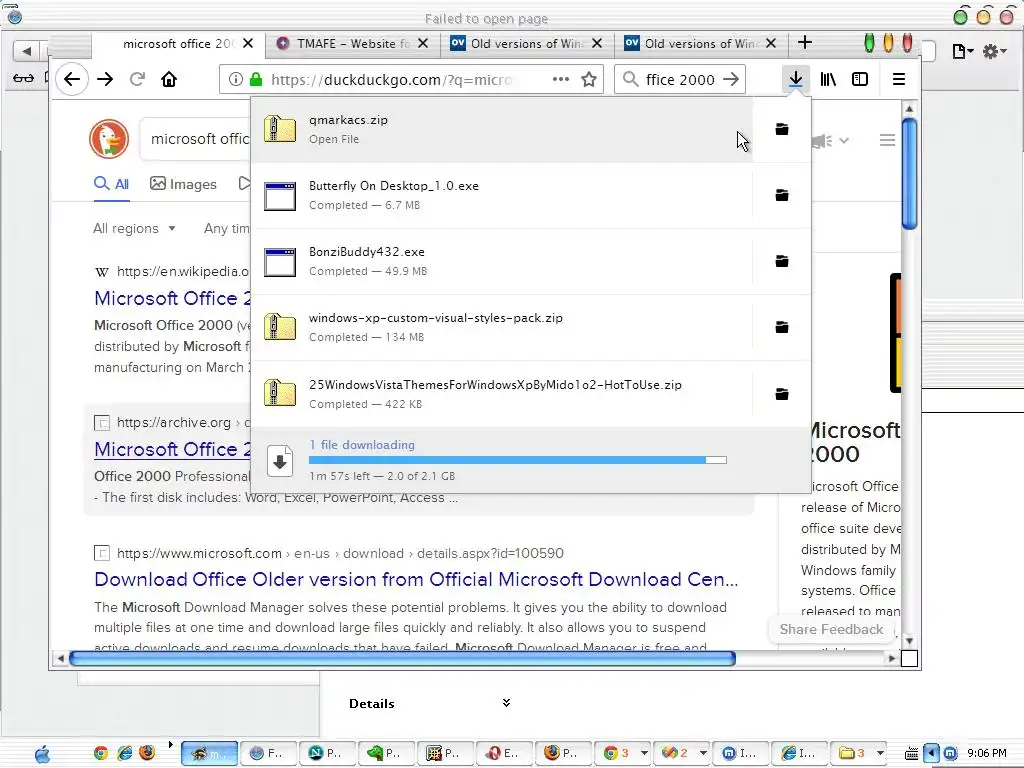The image size is (1024, 768).
Task: Bookmark this page with the star
Action: pyautogui.click(x=589, y=80)
